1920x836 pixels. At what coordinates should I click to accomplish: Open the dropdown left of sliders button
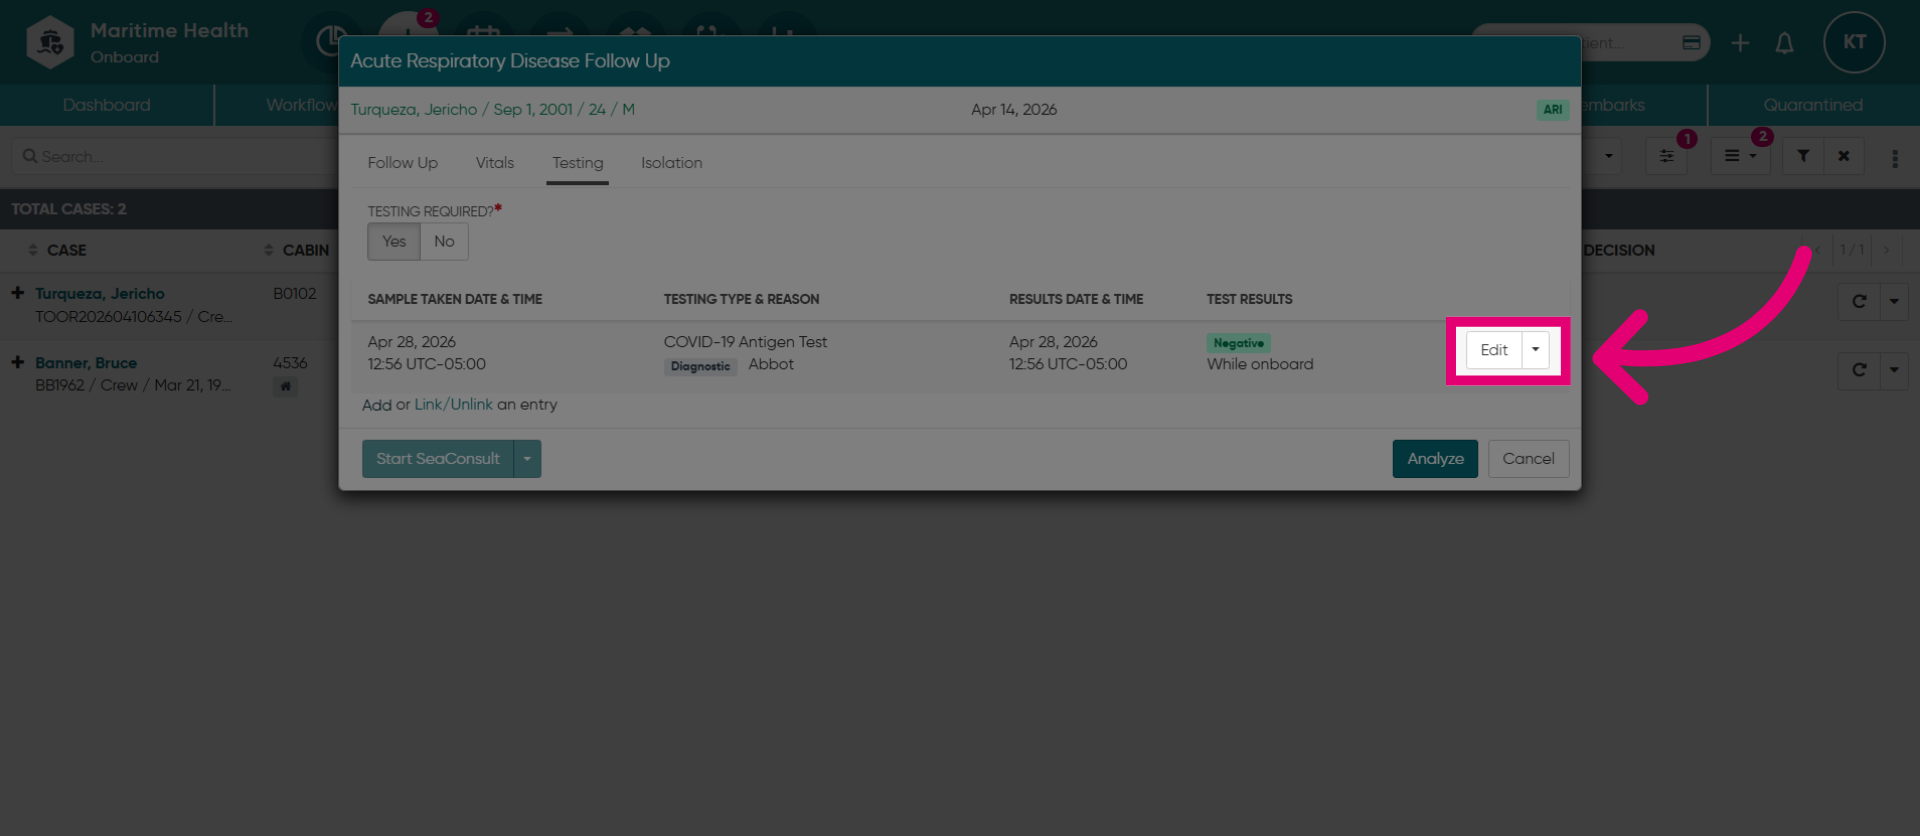pos(1608,156)
